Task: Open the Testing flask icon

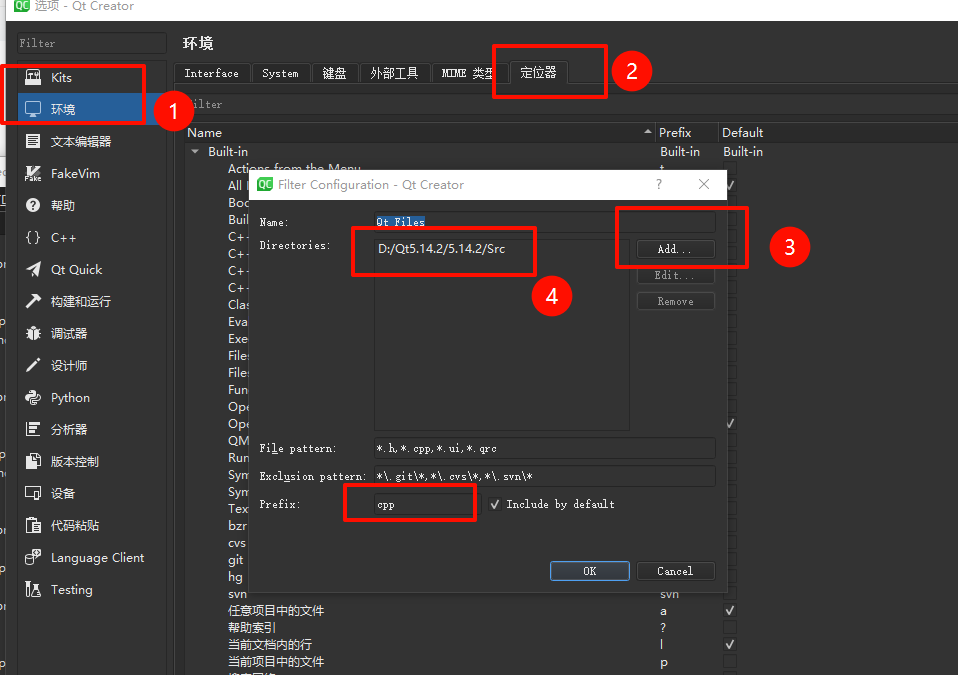Action: coord(33,589)
